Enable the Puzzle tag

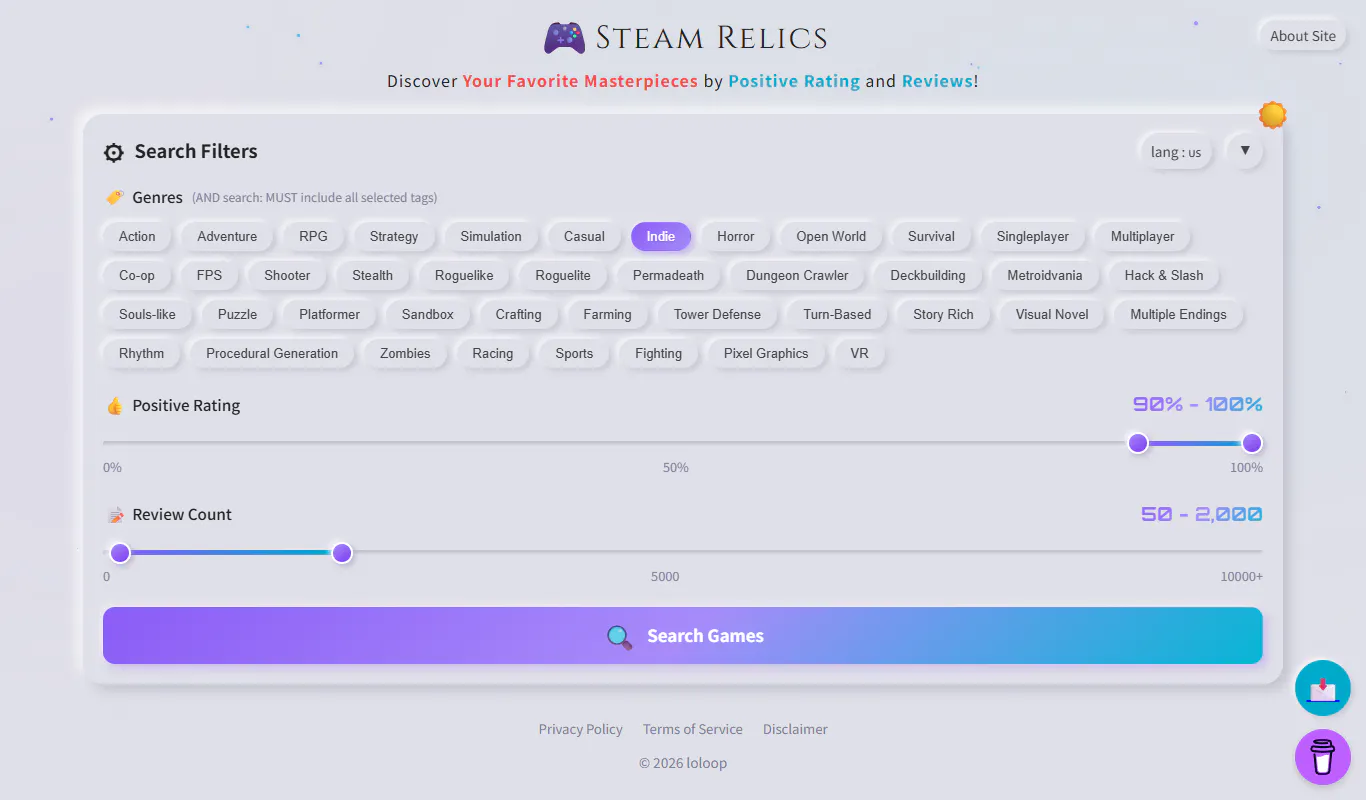[238, 315]
